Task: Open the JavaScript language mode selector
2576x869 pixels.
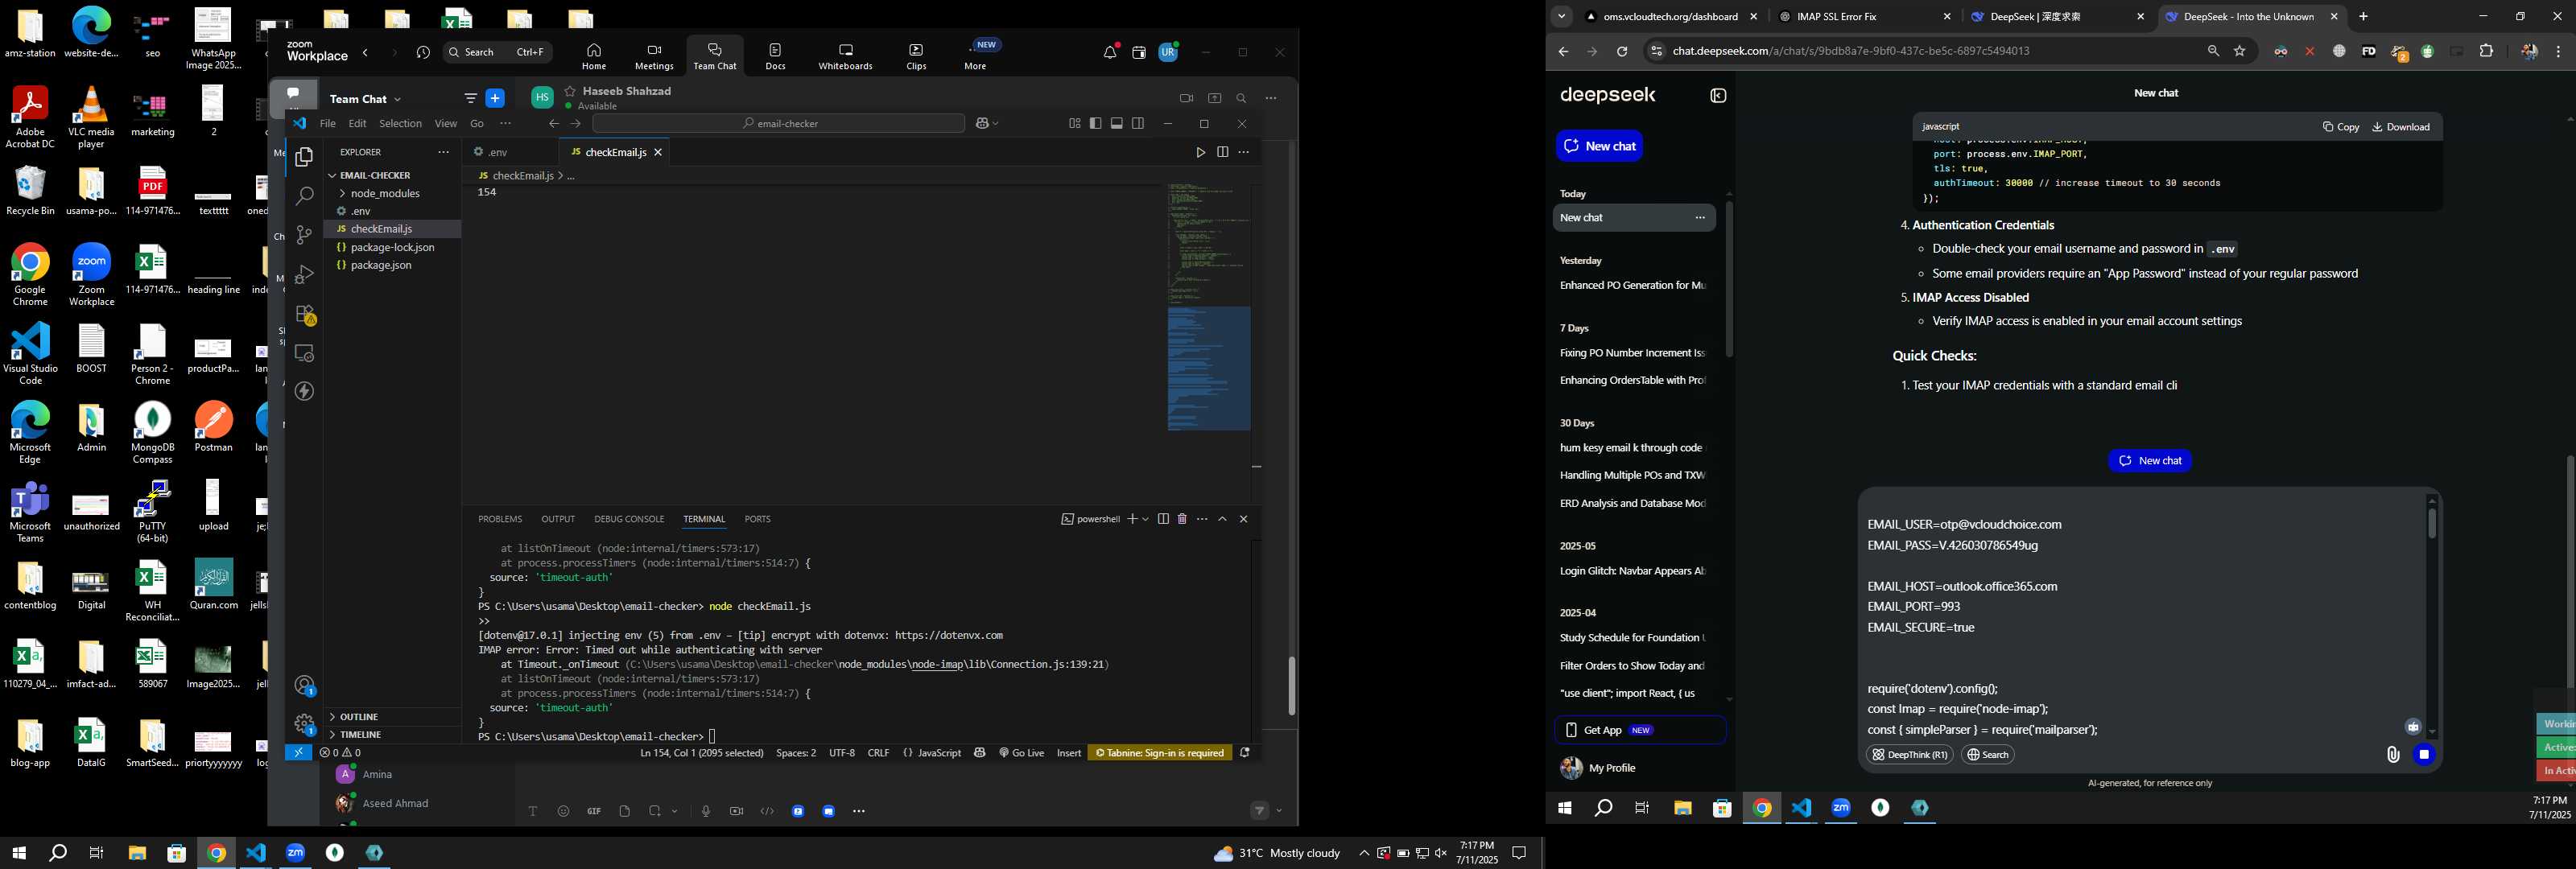Action: (939, 753)
